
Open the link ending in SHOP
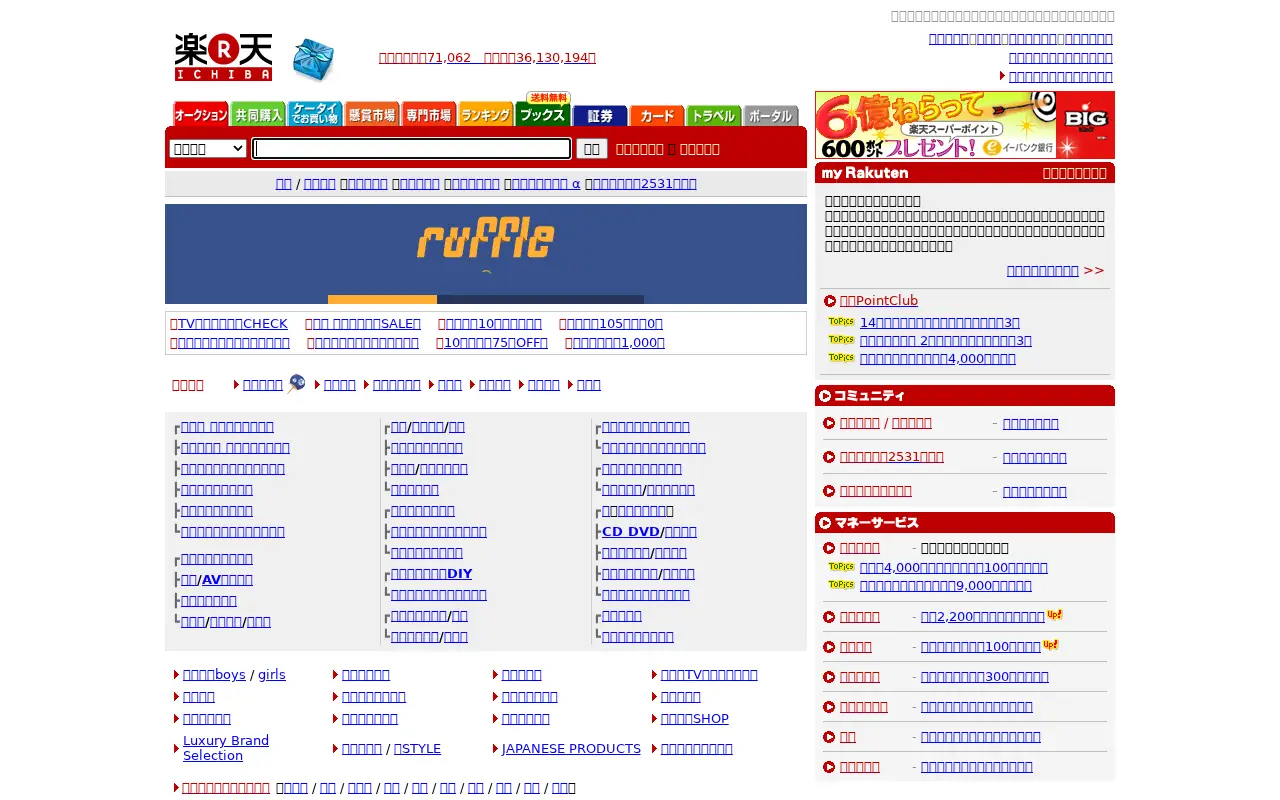[695, 719]
